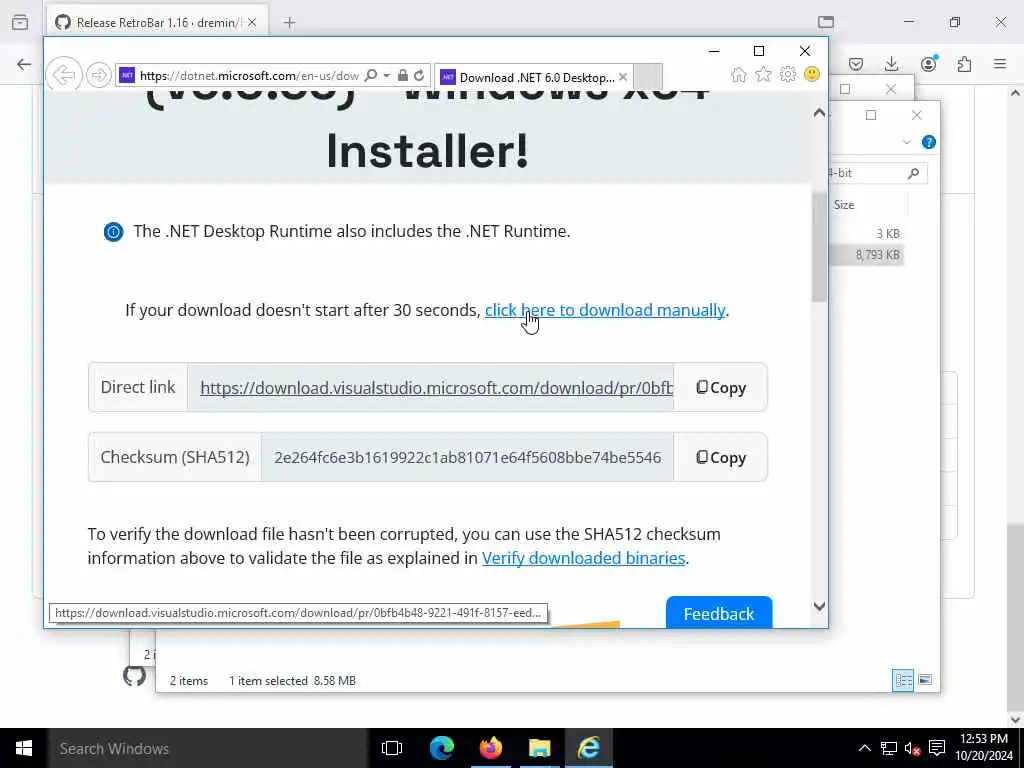The width and height of the screenshot is (1024, 768).
Task: Click the IE smiley feedback icon
Action: (812, 74)
